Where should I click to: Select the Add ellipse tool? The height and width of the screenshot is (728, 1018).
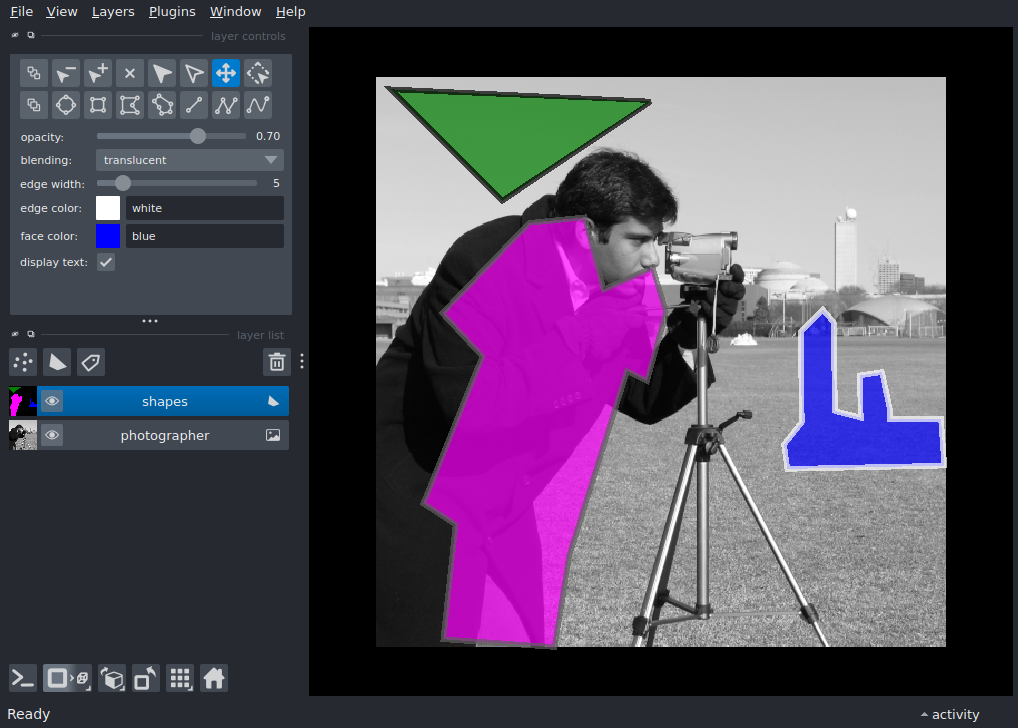(x=65, y=104)
